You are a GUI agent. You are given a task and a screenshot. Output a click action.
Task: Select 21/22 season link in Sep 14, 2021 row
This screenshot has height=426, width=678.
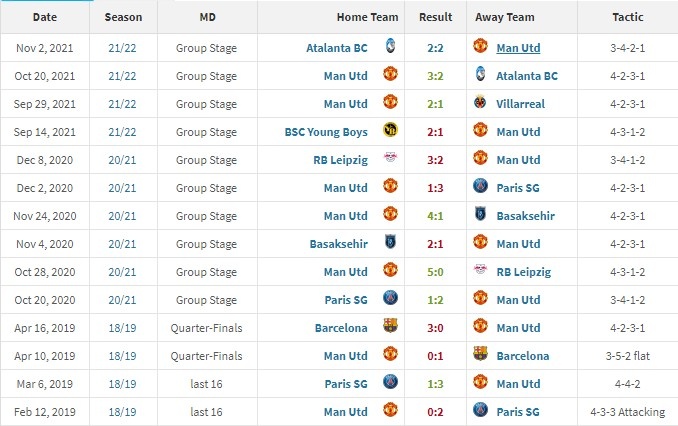(122, 132)
